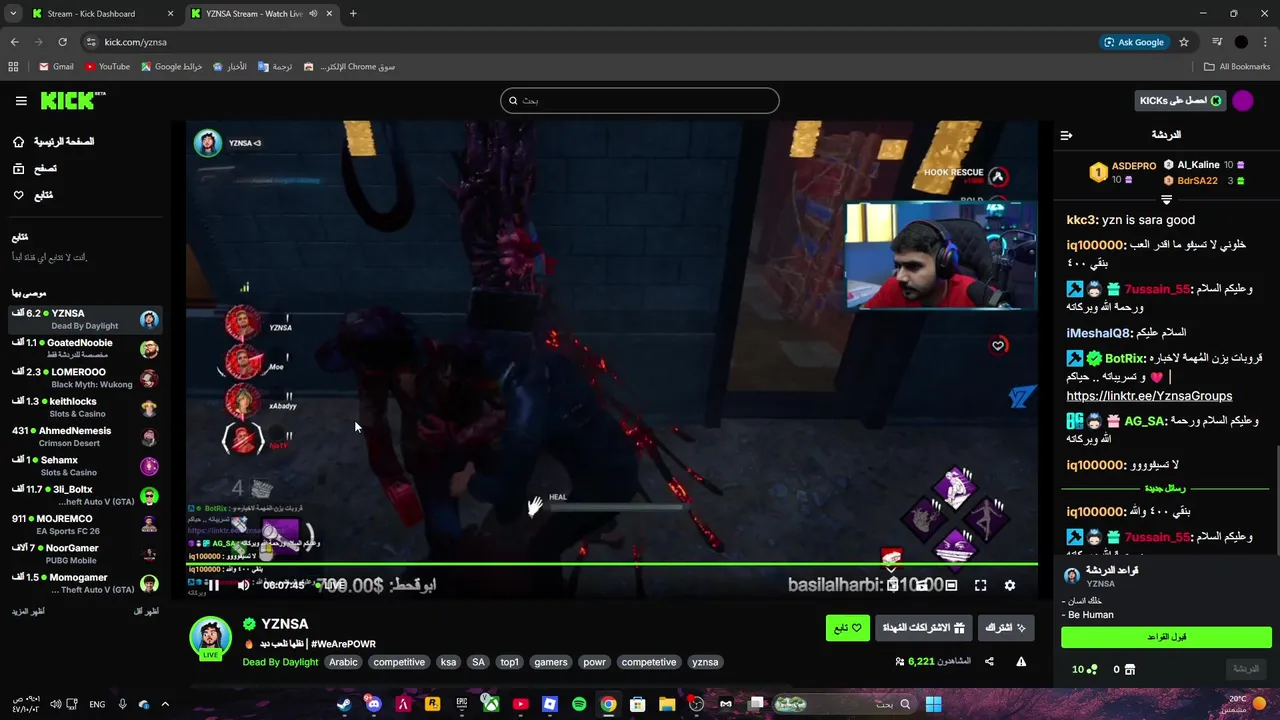
Task: Open tab search dropdown arrow
Action: (13, 14)
